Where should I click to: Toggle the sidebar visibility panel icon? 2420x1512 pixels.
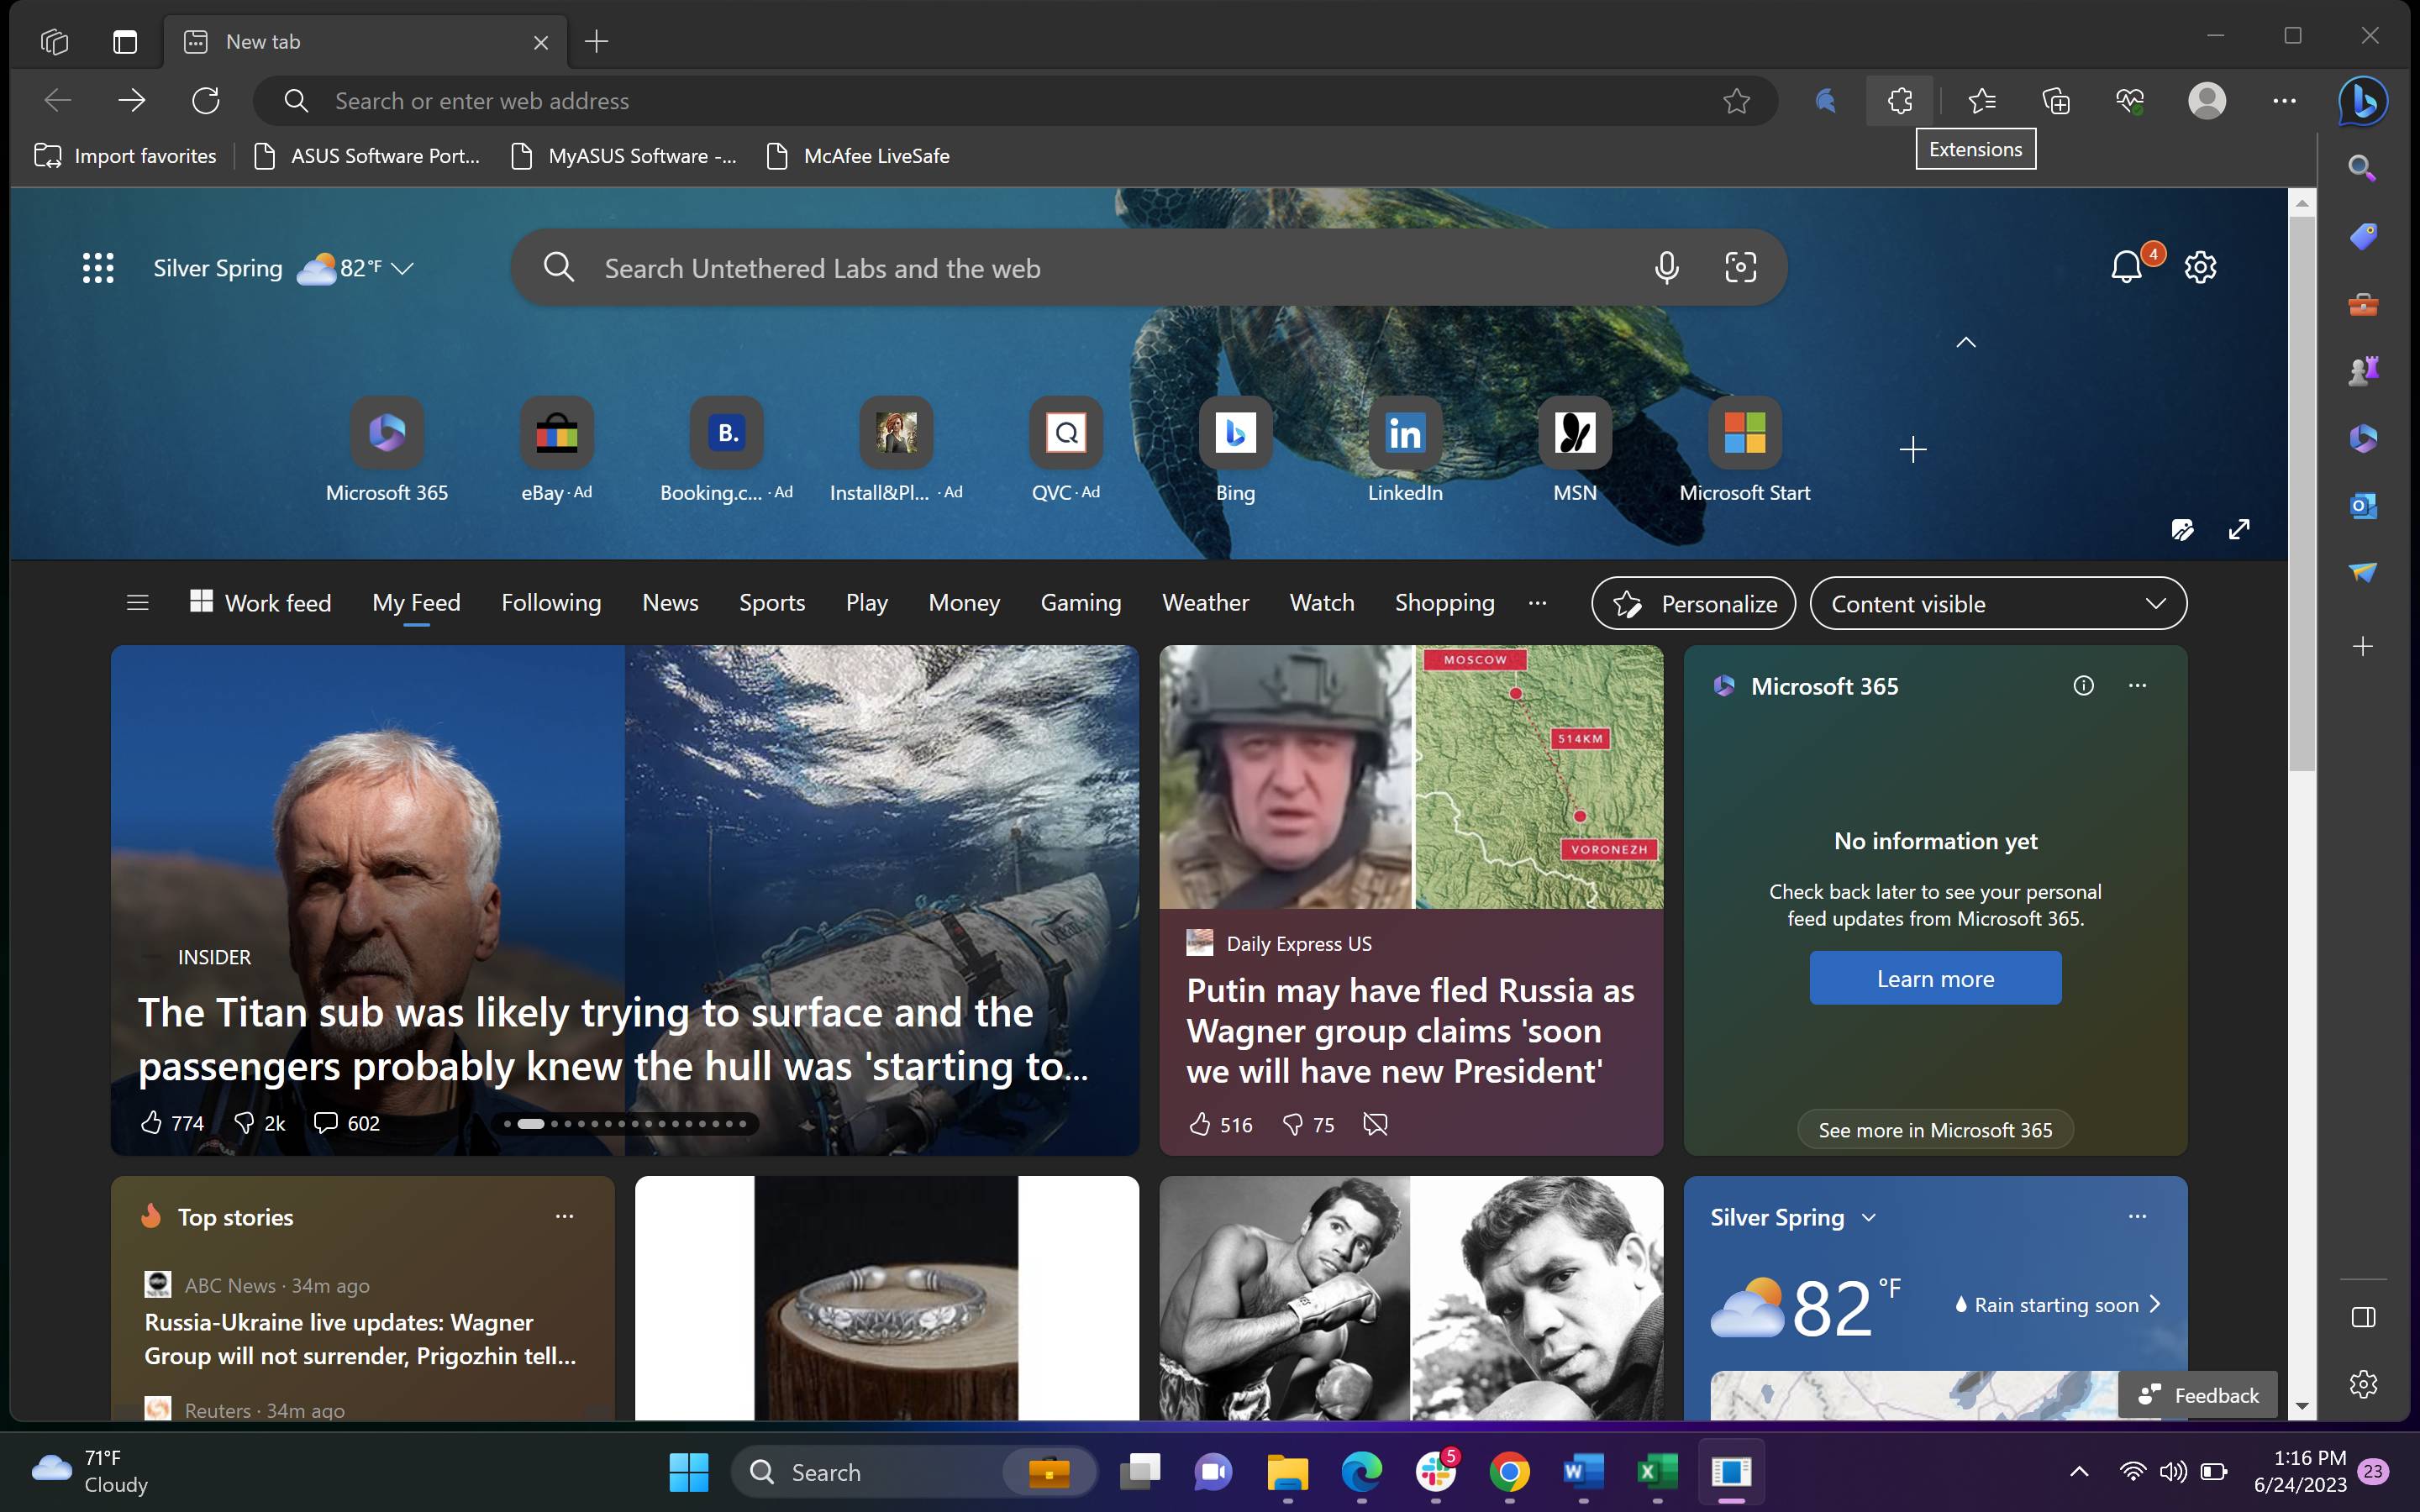[x=2362, y=1317]
